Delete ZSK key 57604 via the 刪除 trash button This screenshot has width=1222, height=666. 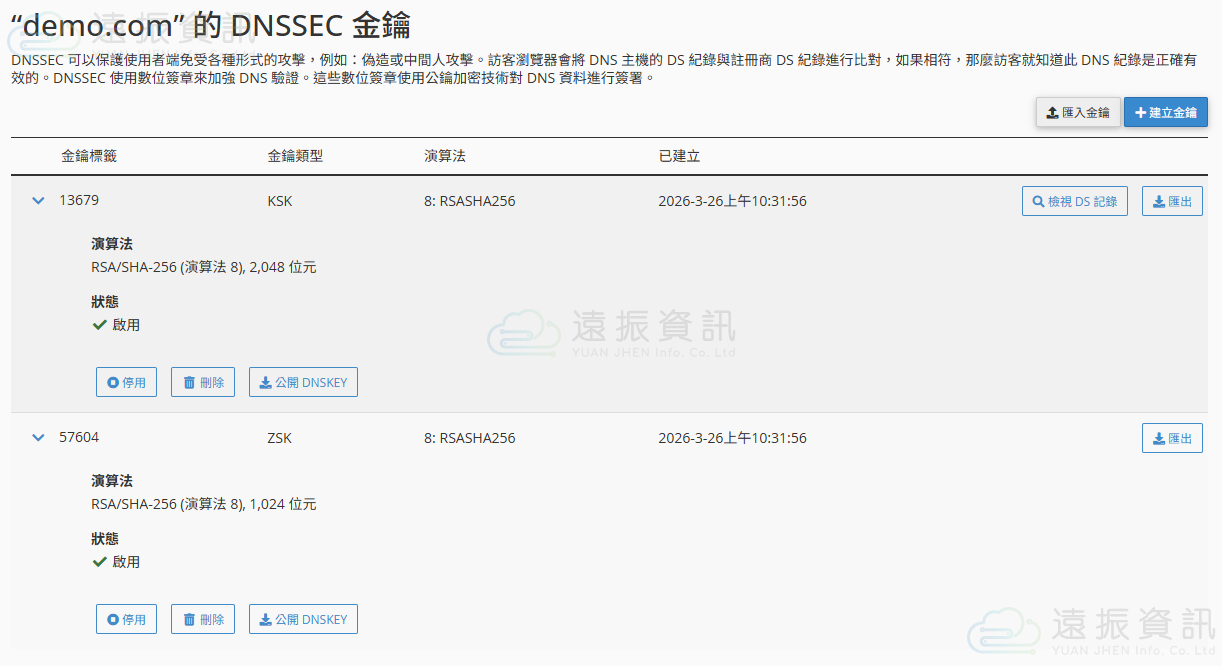203,619
